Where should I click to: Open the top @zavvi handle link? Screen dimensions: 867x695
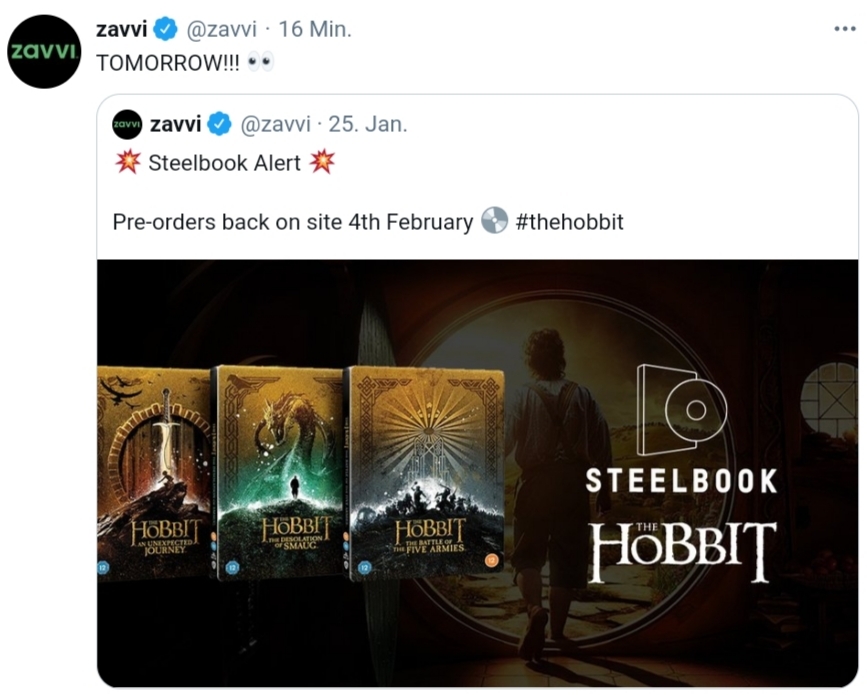[x=221, y=29]
